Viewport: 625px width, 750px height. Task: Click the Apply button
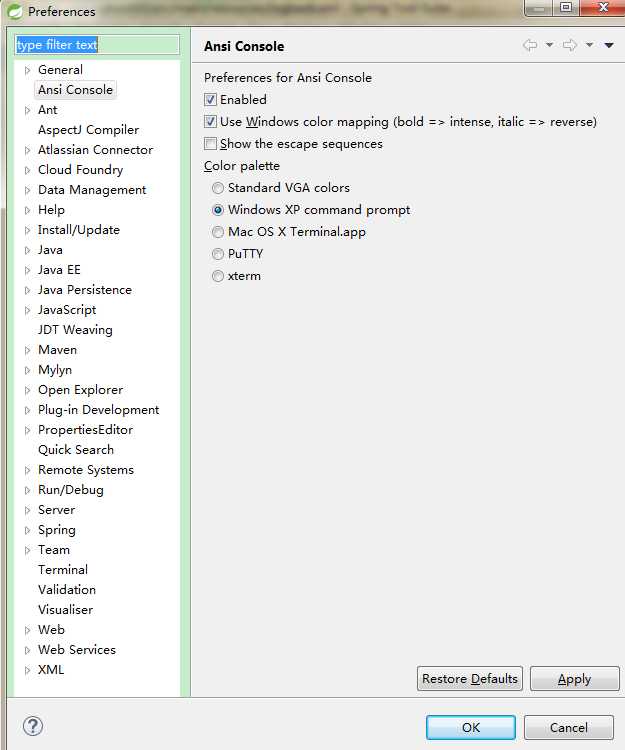[574, 679]
